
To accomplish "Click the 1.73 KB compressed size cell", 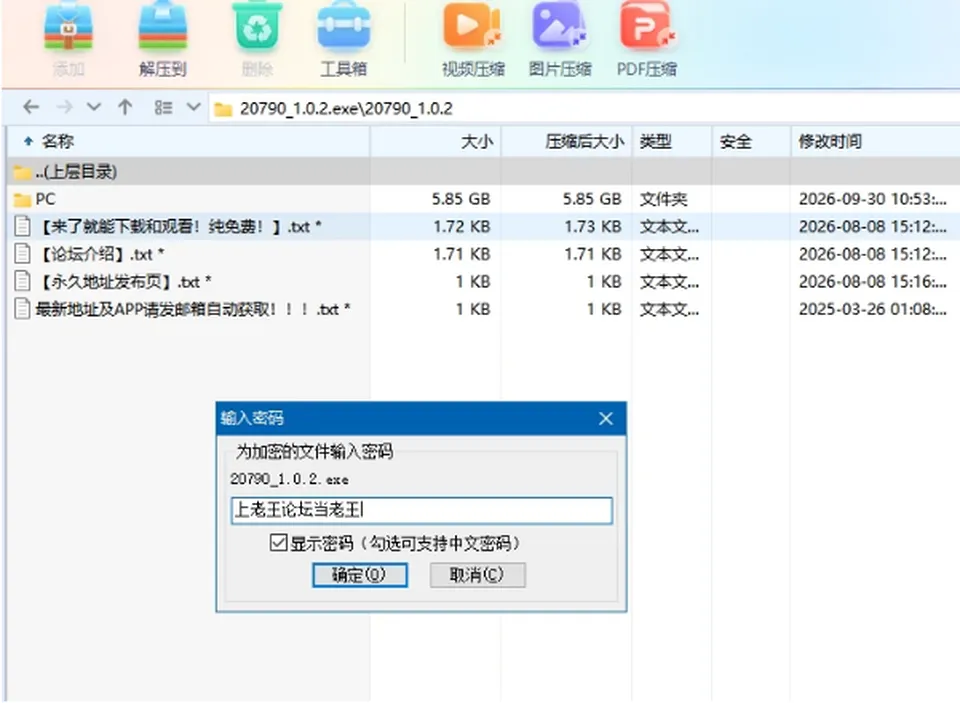I will tap(593, 227).
